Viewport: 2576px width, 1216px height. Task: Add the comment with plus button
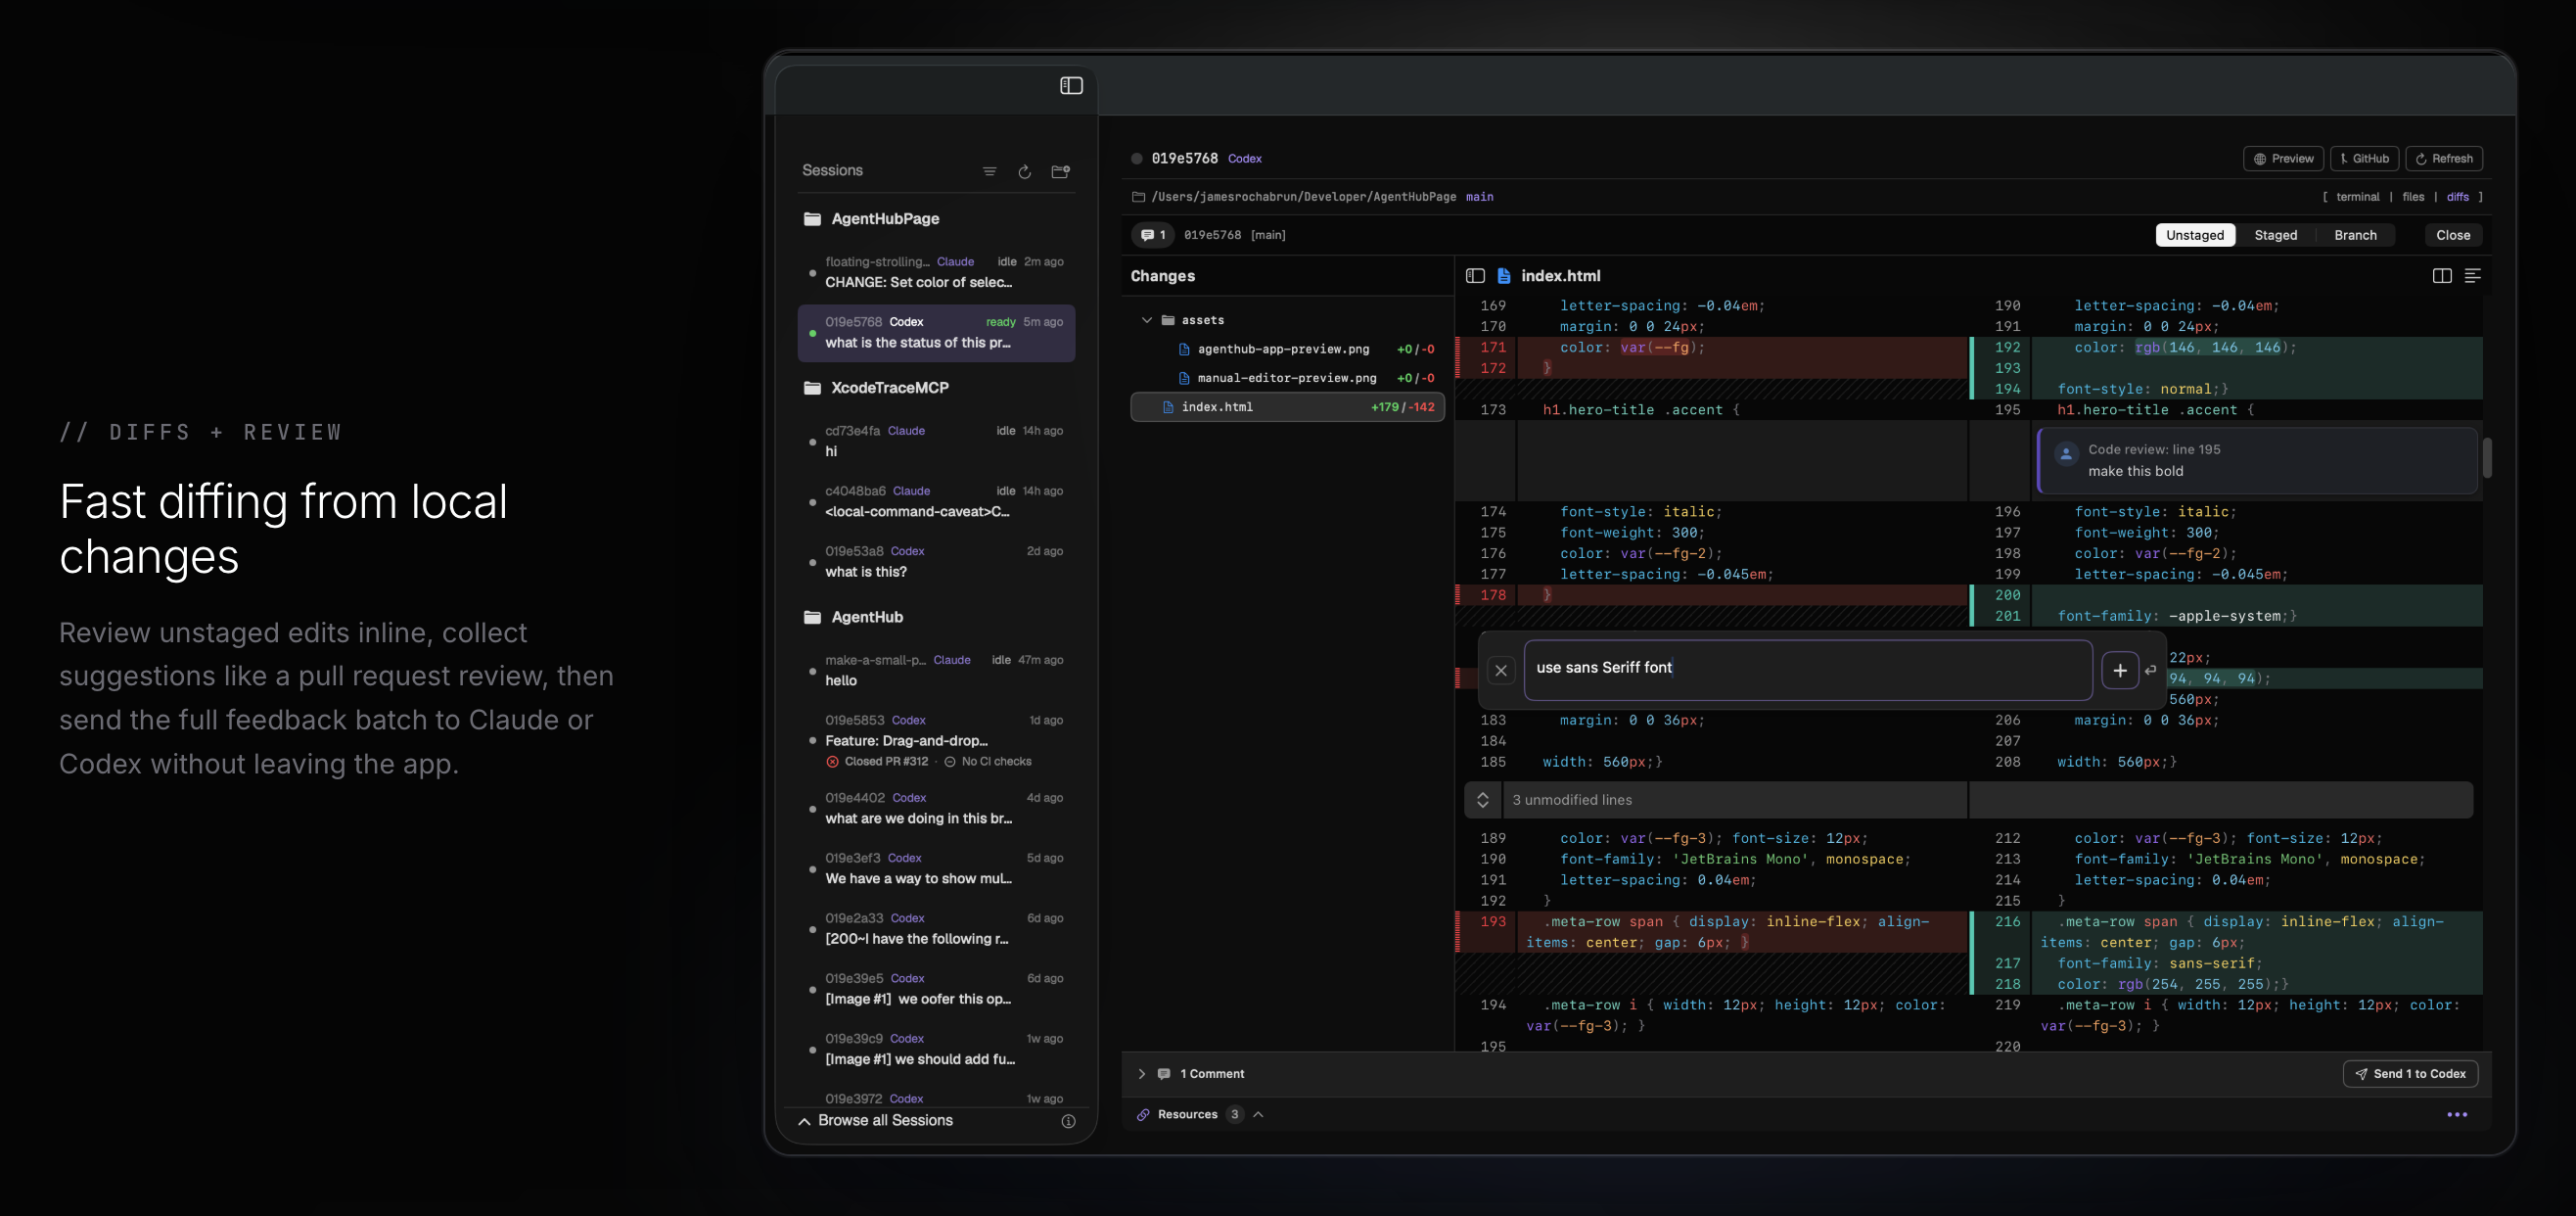(2119, 671)
